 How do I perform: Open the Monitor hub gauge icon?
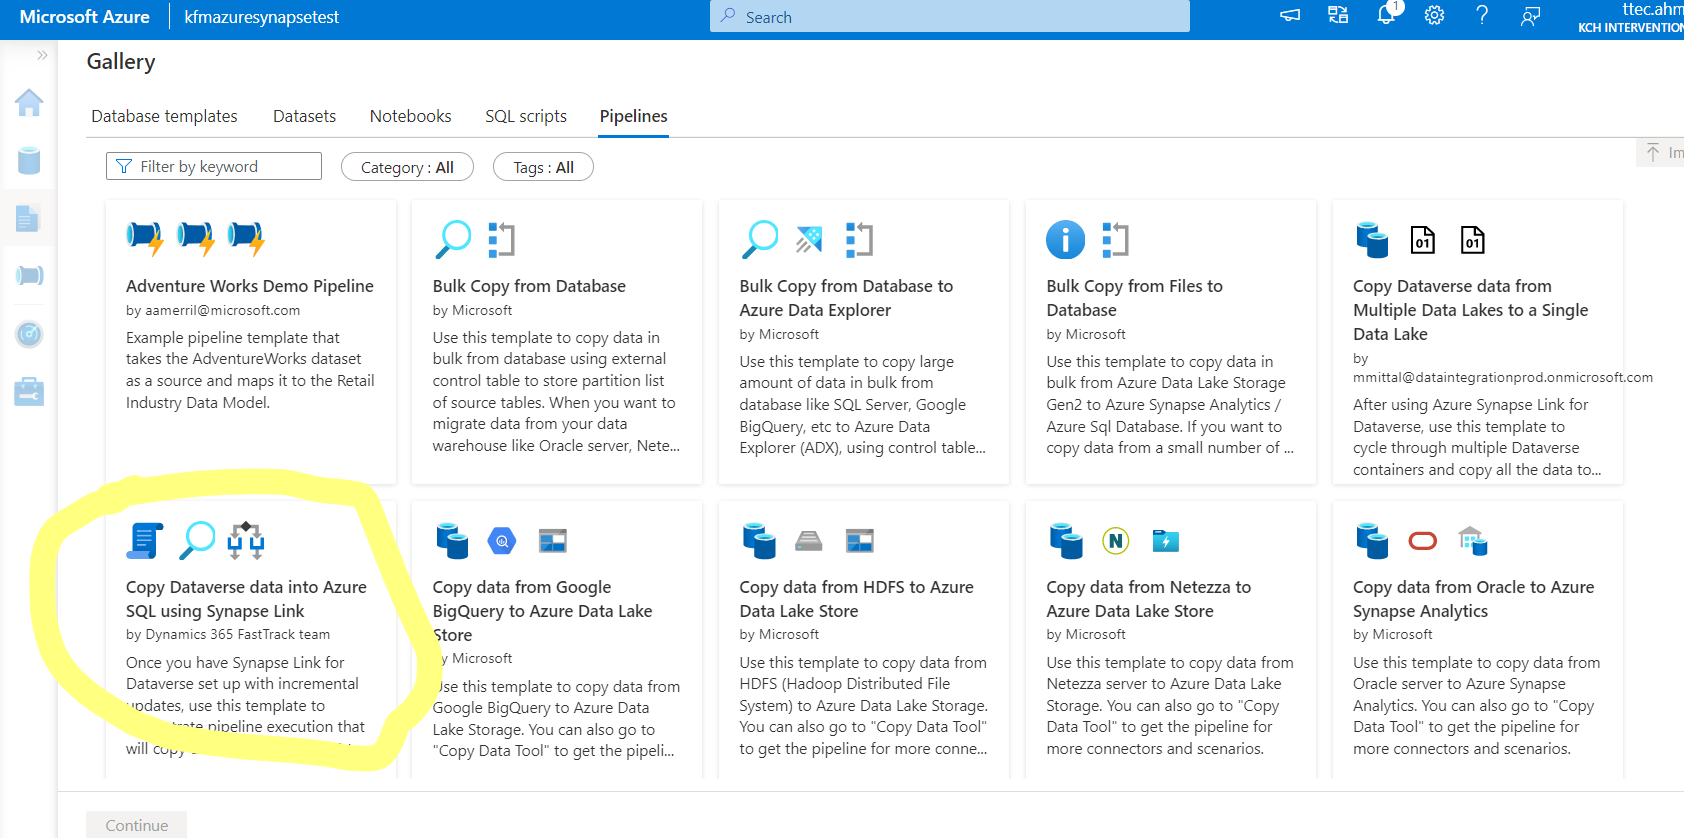coord(29,334)
